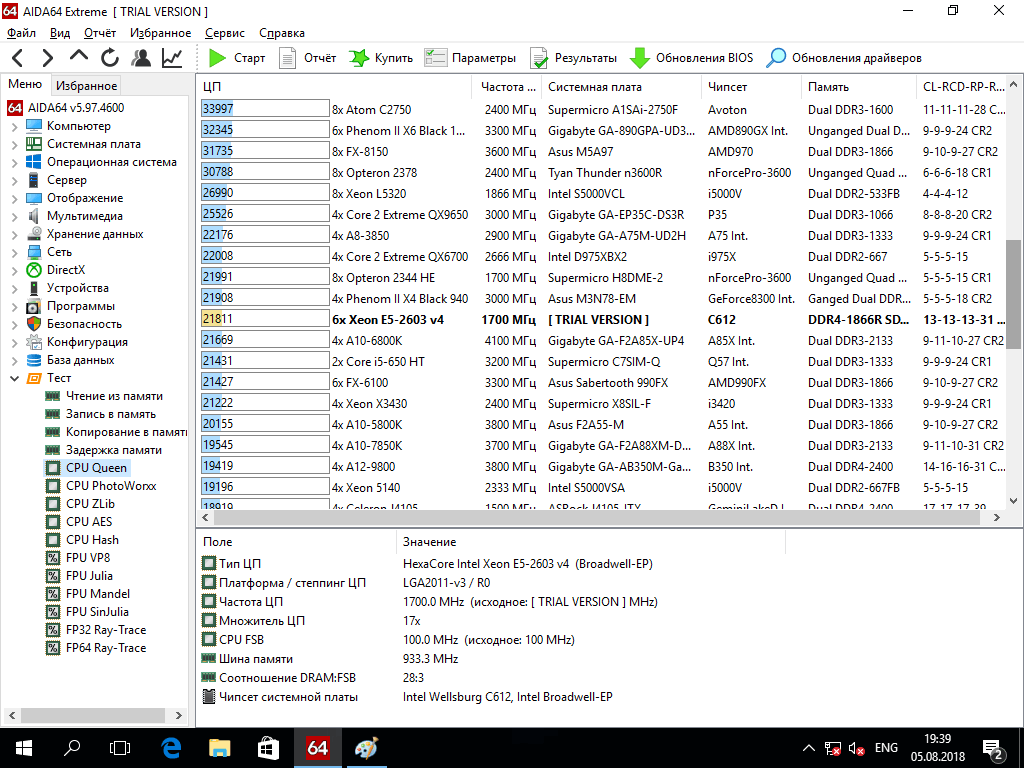Select the Программы icon in the tree

pyautogui.click(x=34, y=306)
